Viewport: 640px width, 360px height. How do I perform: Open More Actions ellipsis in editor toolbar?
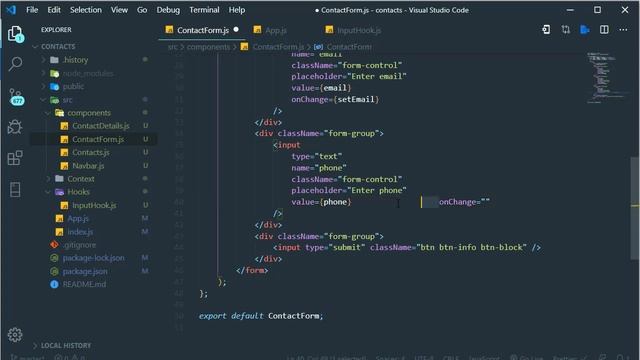pos(623,30)
